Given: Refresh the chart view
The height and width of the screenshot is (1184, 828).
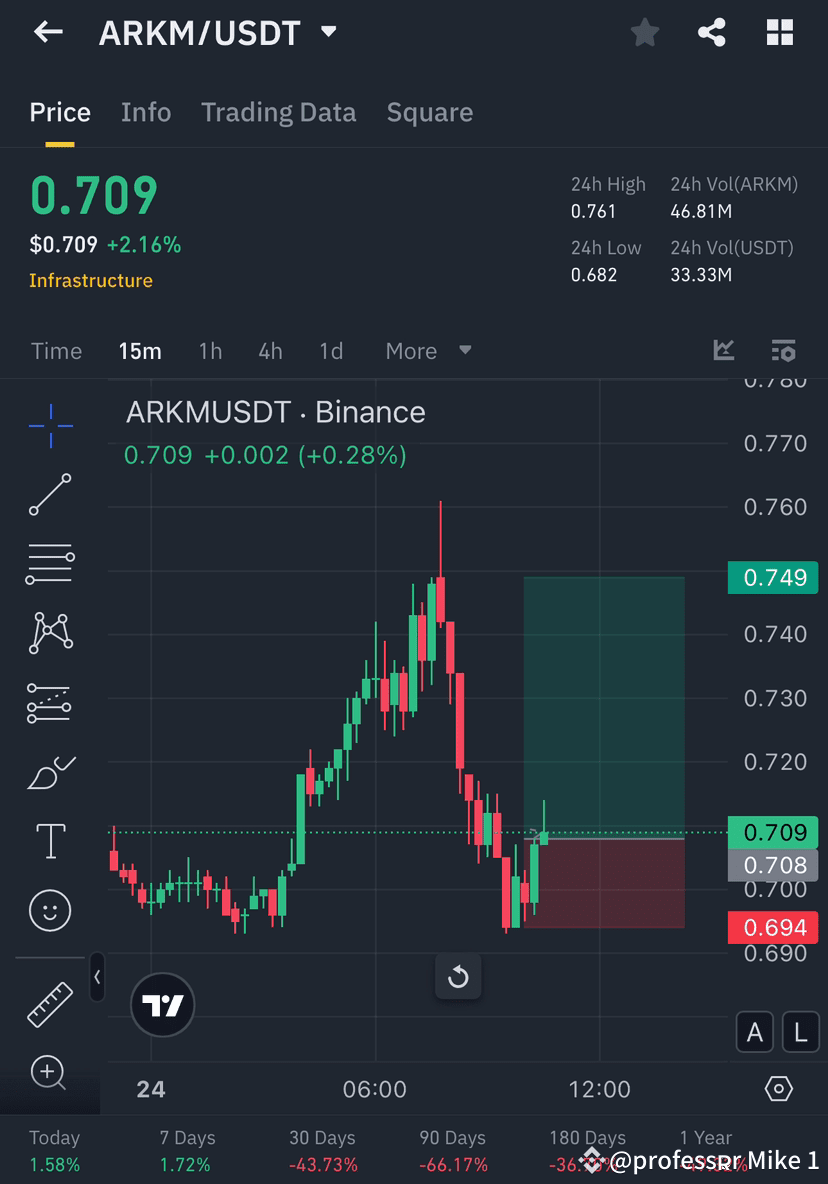Looking at the screenshot, I should click(458, 977).
